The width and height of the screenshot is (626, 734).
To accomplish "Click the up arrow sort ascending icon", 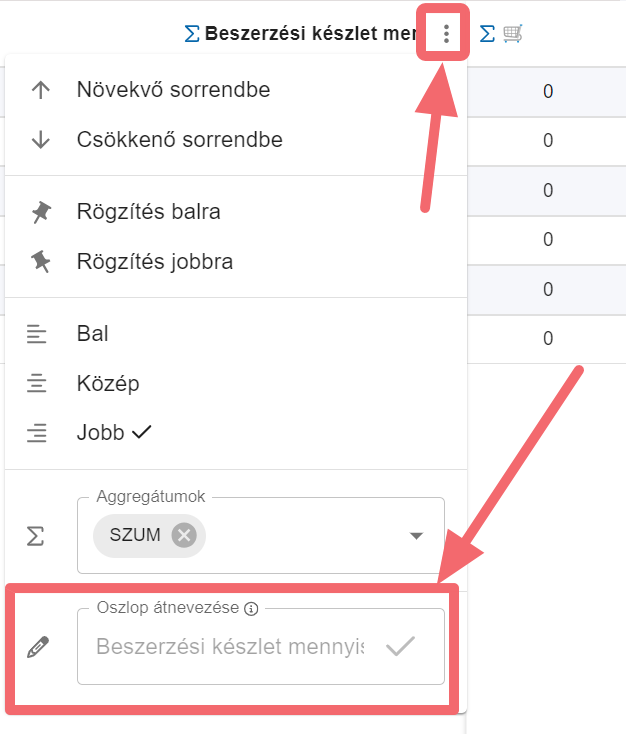I will pyautogui.click(x=40, y=90).
